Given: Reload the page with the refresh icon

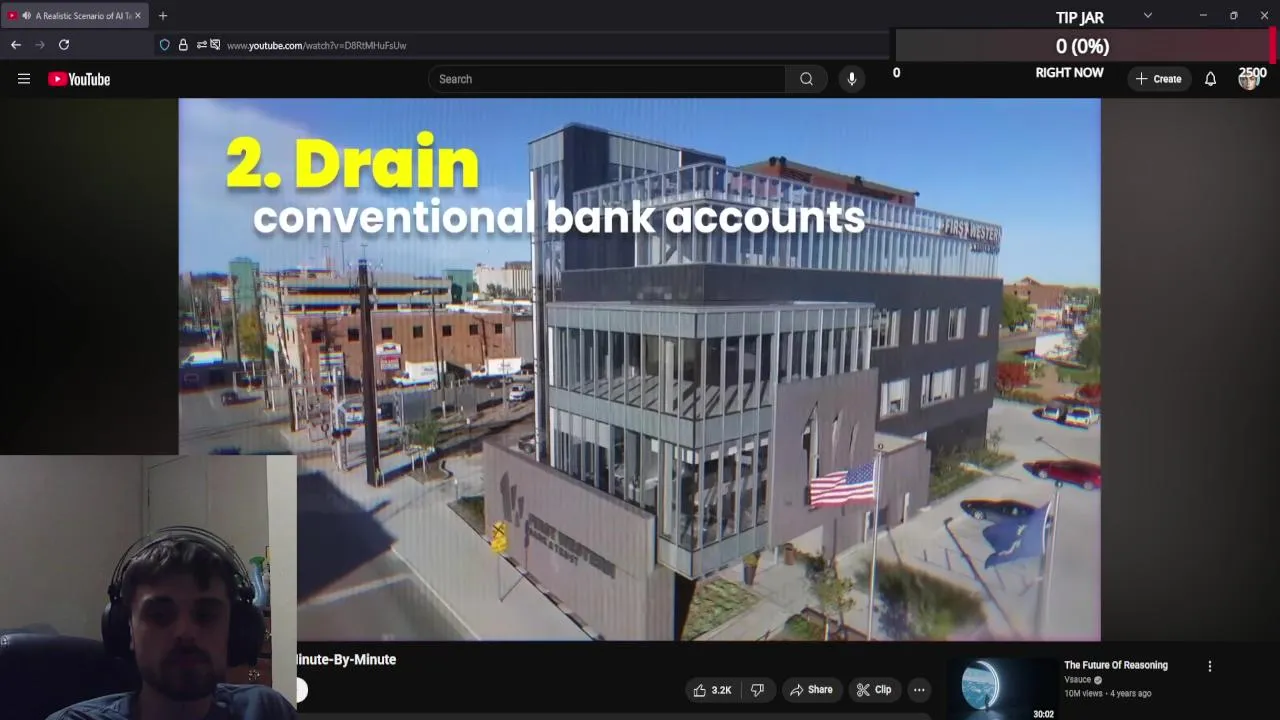Looking at the screenshot, I should pyautogui.click(x=64, y=45).
